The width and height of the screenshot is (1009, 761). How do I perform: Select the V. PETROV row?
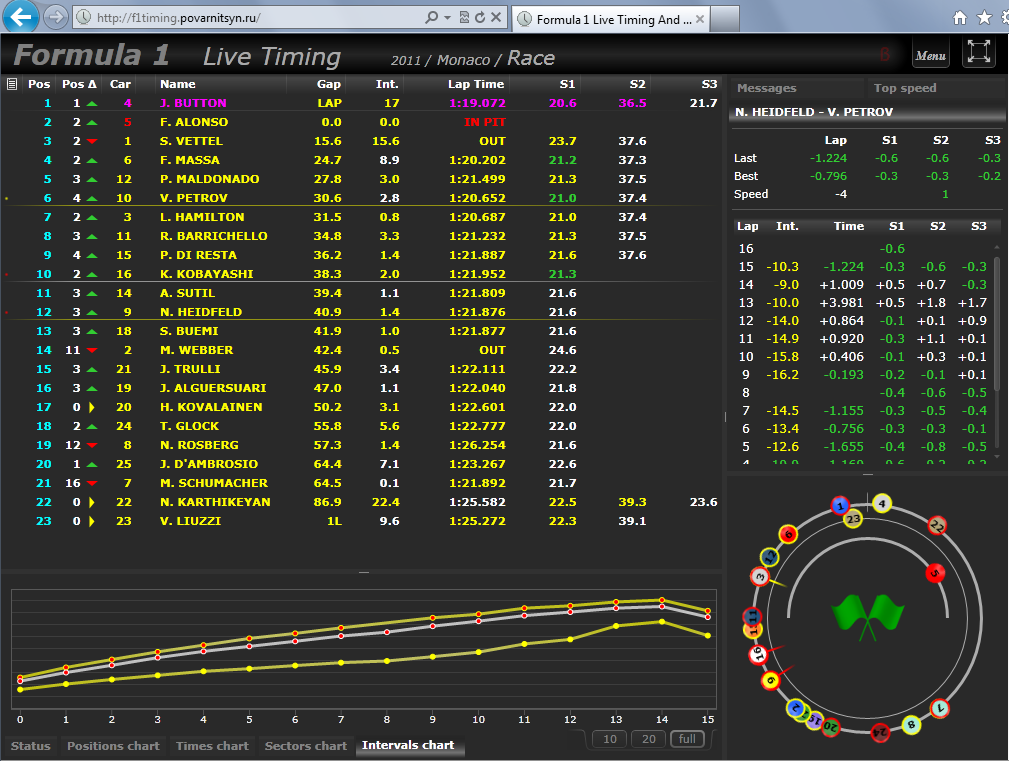pyautogui.click(x=360, y=198)
